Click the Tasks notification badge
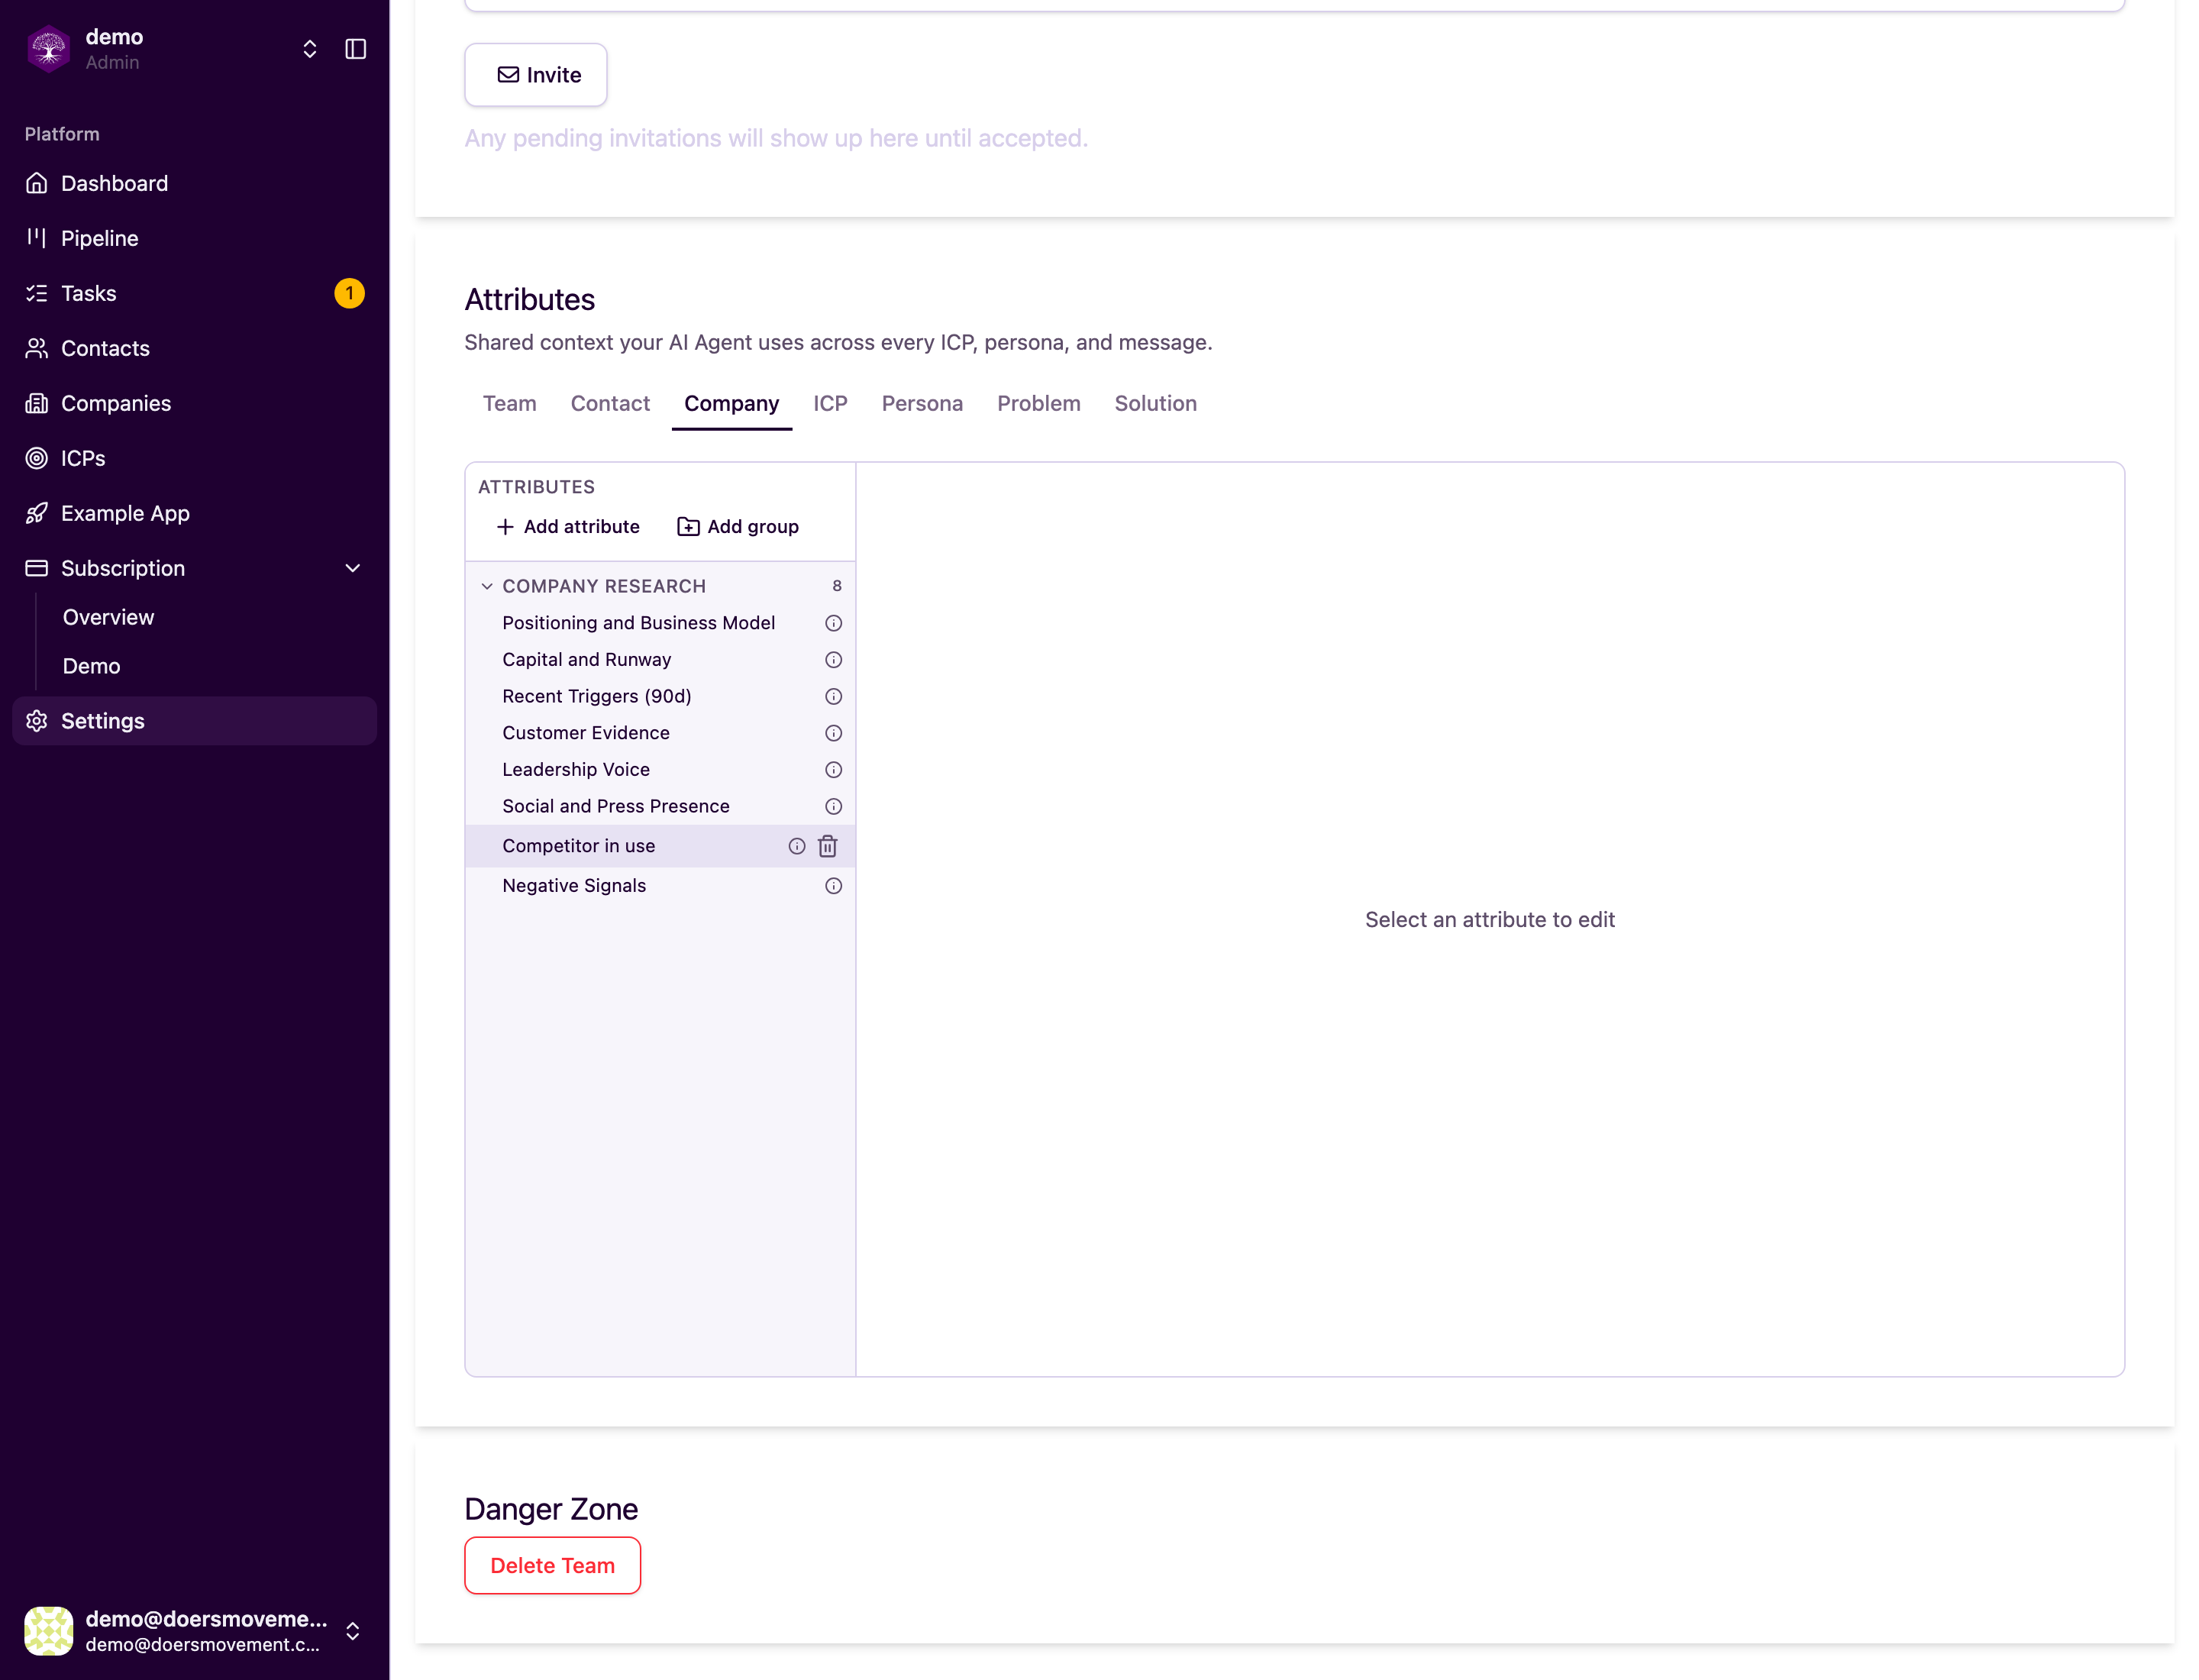 point(349,293)
